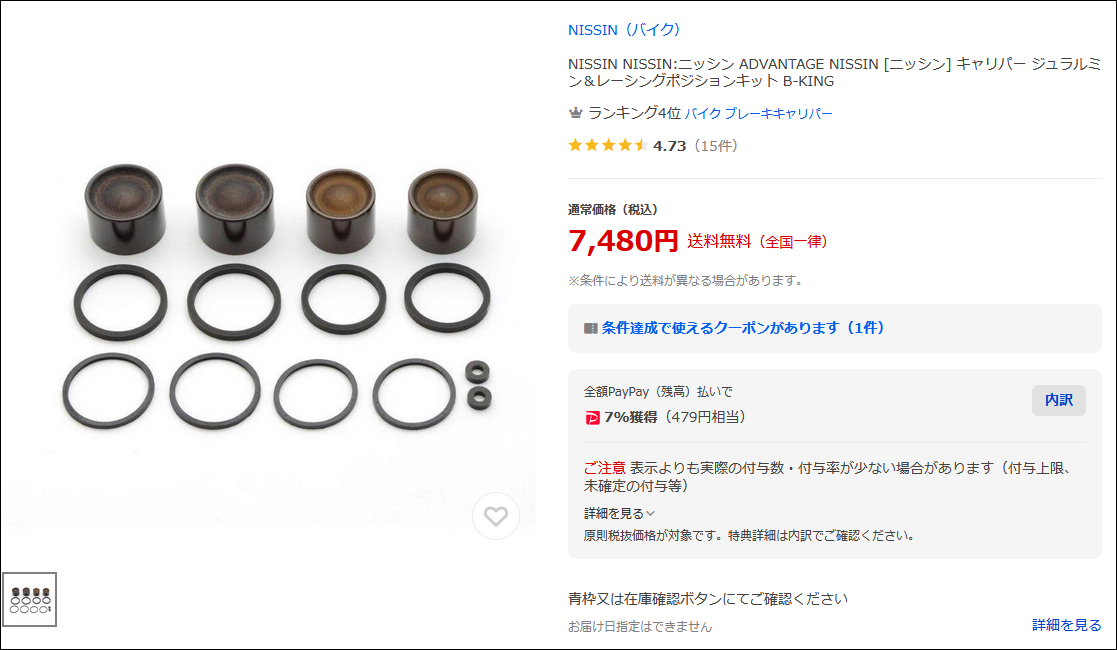The width and height of the screenshot is (1117, 650).
Task: Click the red PayPay logo icon
Action: [592, 418]
